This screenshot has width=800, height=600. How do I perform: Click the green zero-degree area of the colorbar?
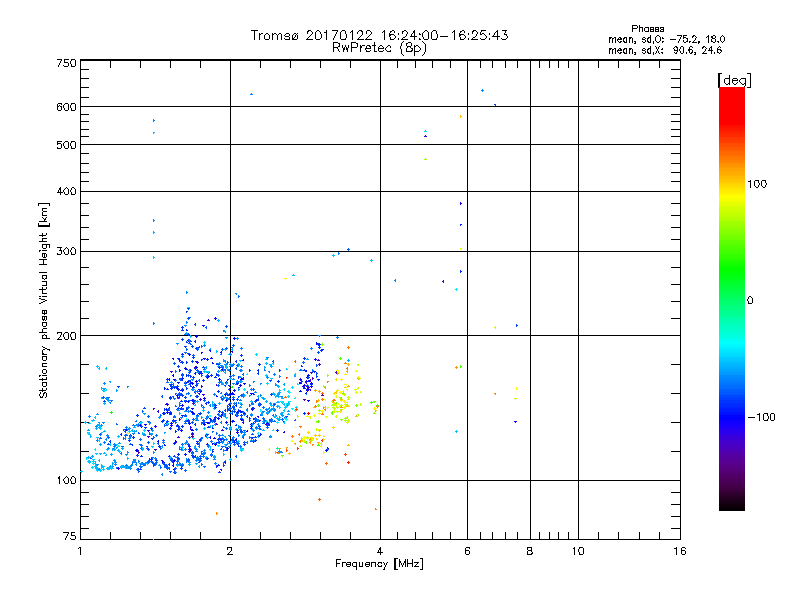tap(732, 300)
